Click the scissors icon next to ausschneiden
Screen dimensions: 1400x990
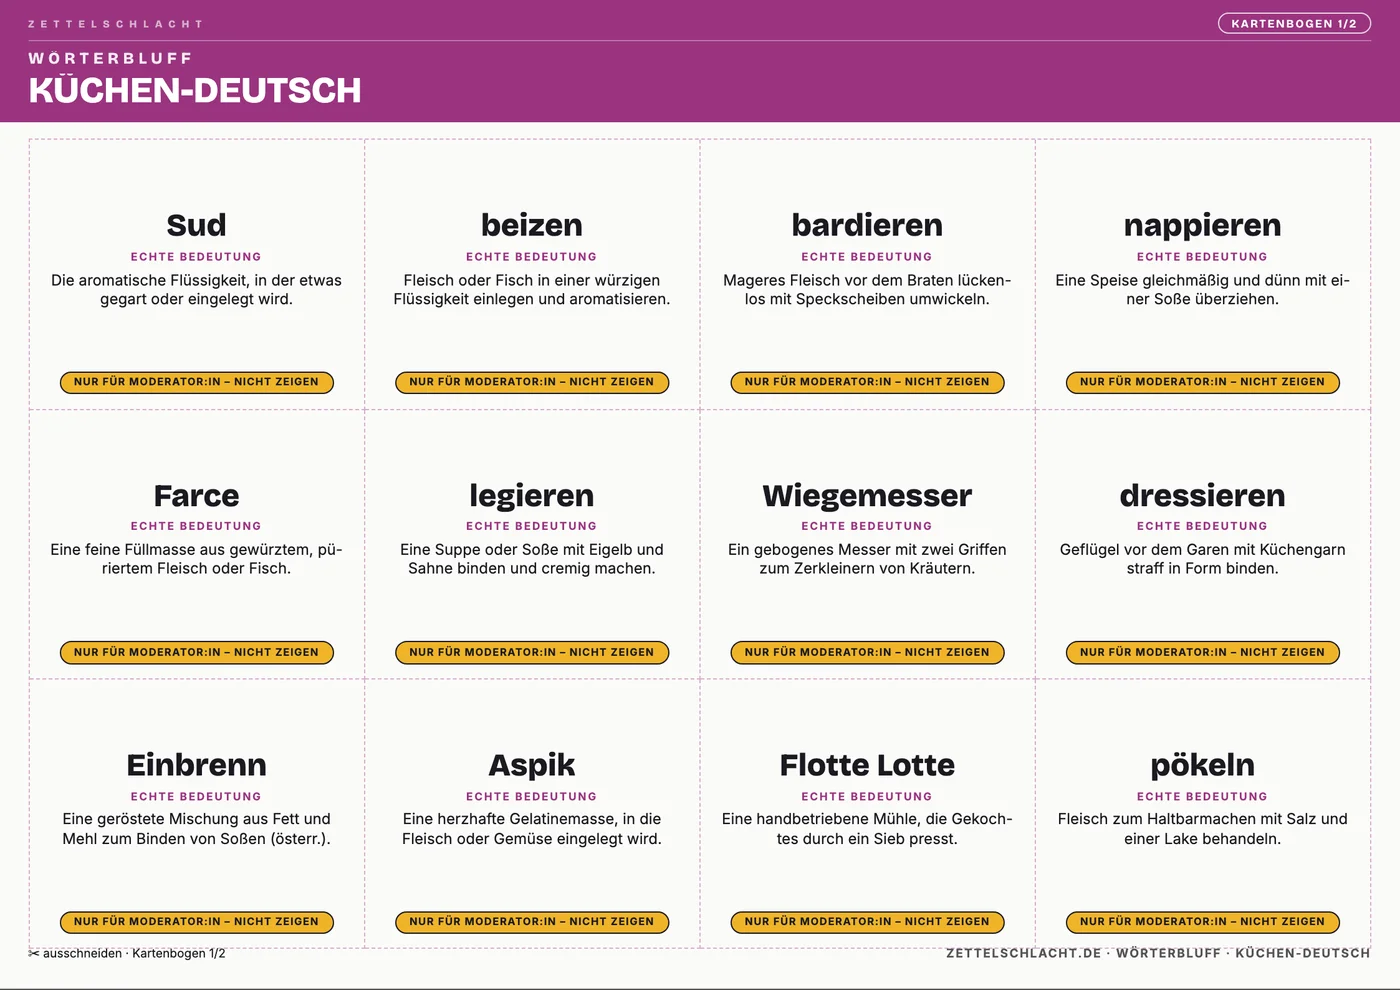pos(34,954)
